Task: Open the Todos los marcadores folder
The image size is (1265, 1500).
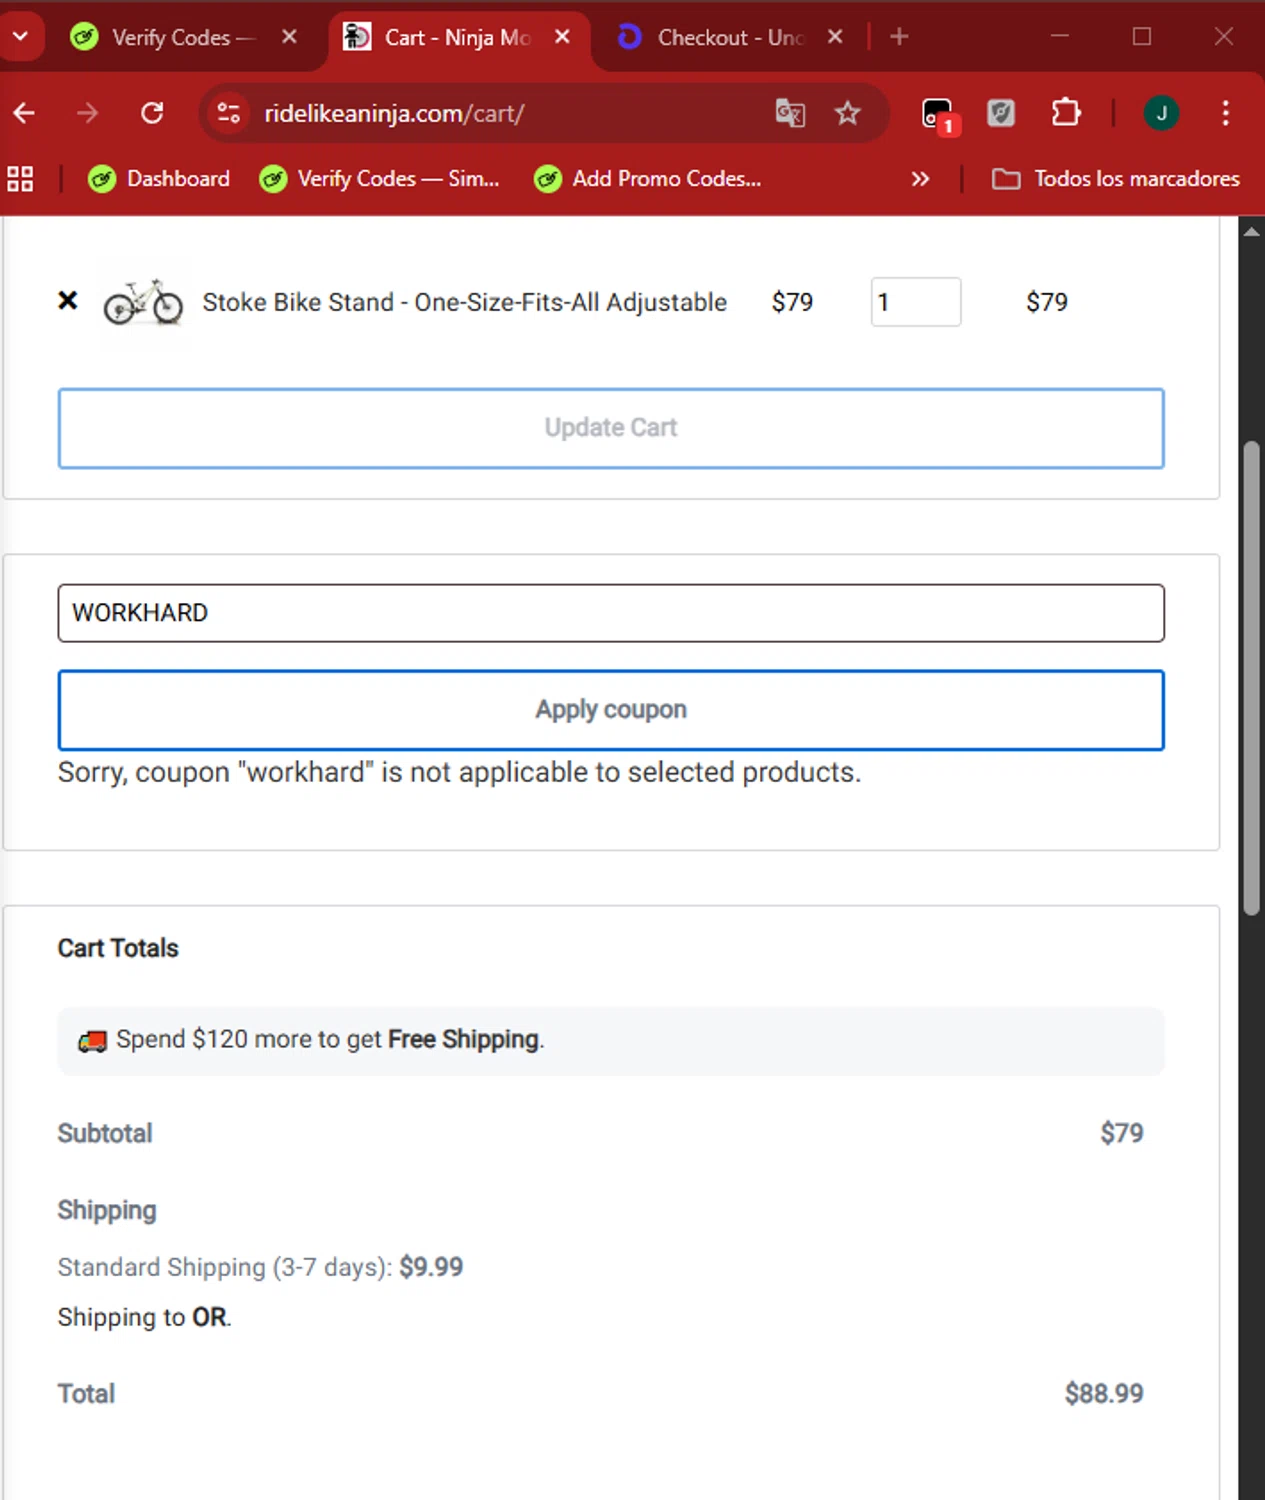Action: coord(1115,179)
